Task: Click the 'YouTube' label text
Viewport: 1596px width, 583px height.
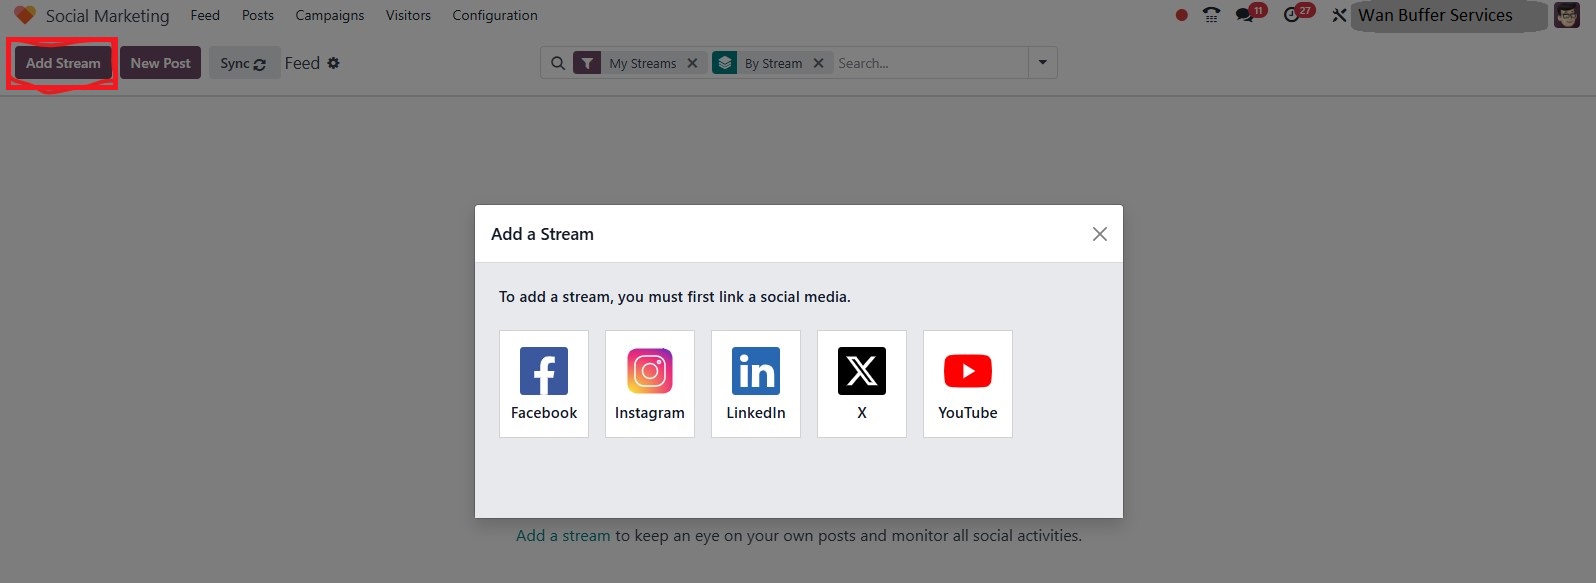Action: click(968, 413)
